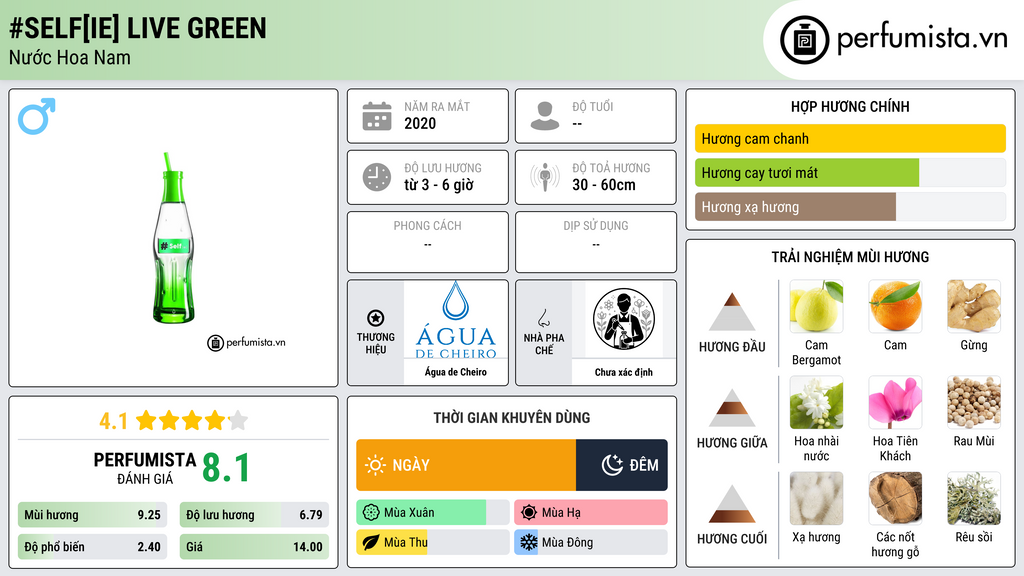Screen dimensions: 1024x576
Task: Click the sillage icon beside Độ toả hương
Action: [545, 177]
